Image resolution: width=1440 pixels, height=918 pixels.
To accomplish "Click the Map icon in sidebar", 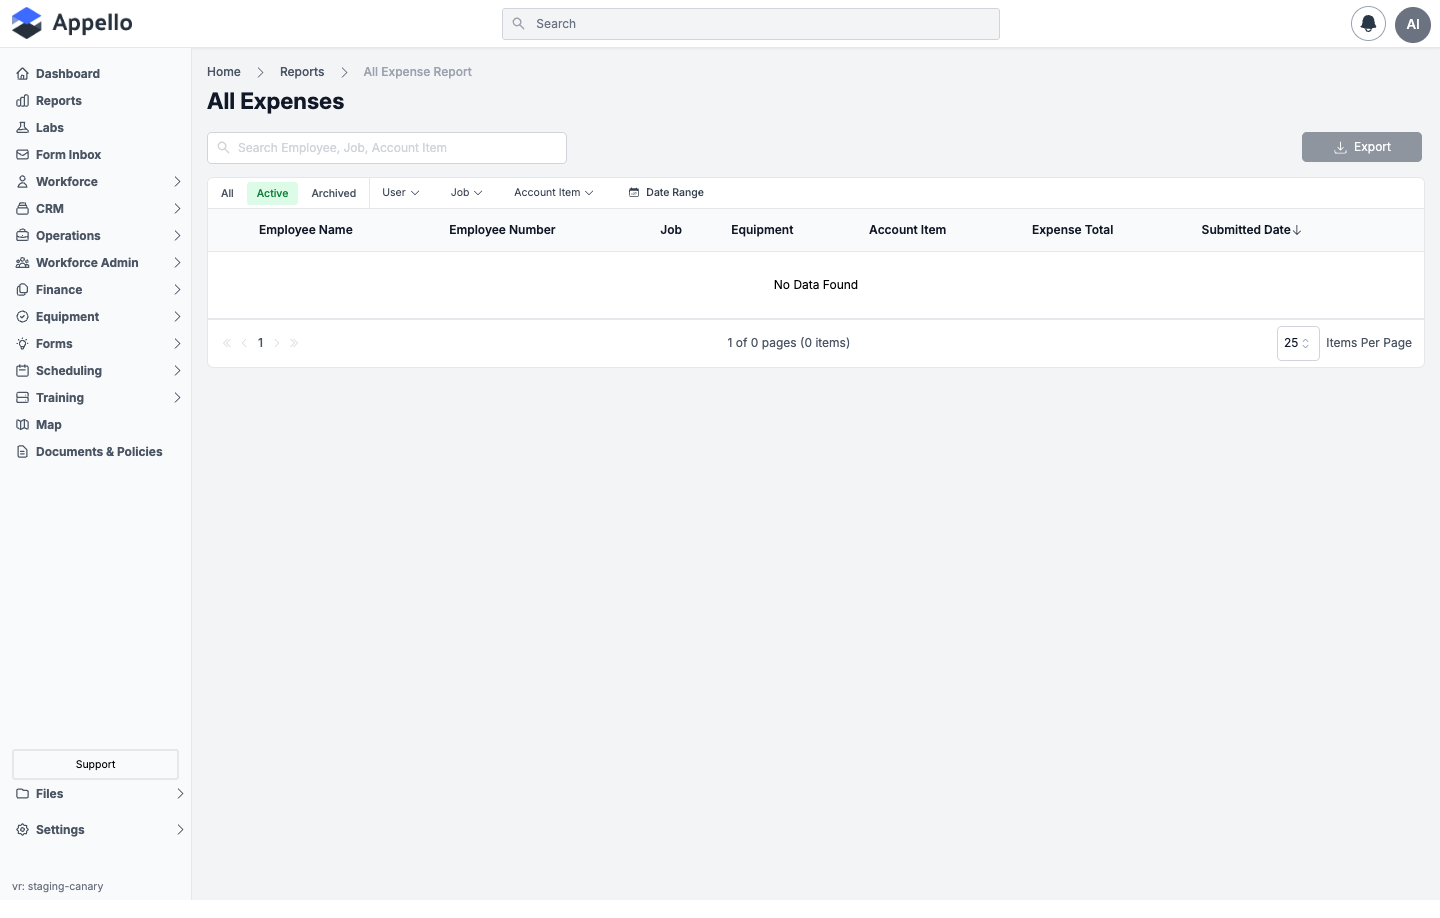I will [x=22, y=425].
